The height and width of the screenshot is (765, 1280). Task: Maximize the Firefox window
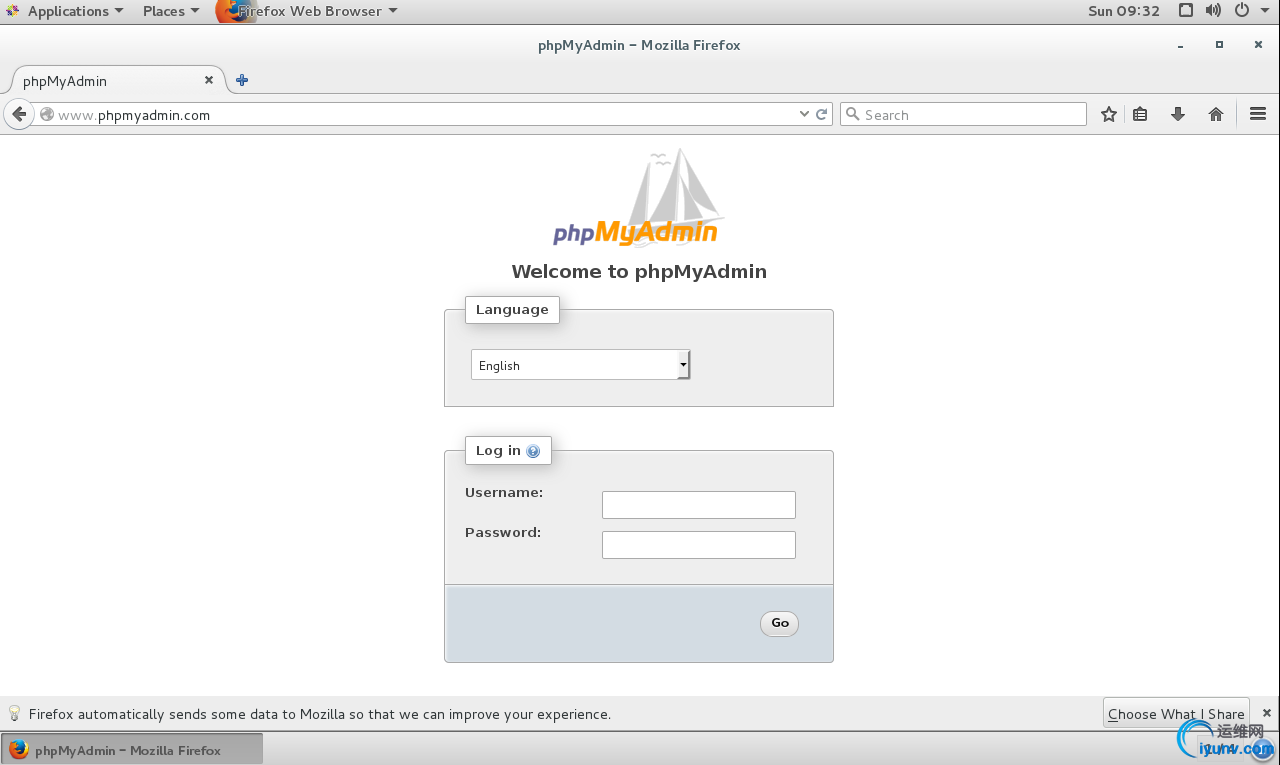(1219, 45)
